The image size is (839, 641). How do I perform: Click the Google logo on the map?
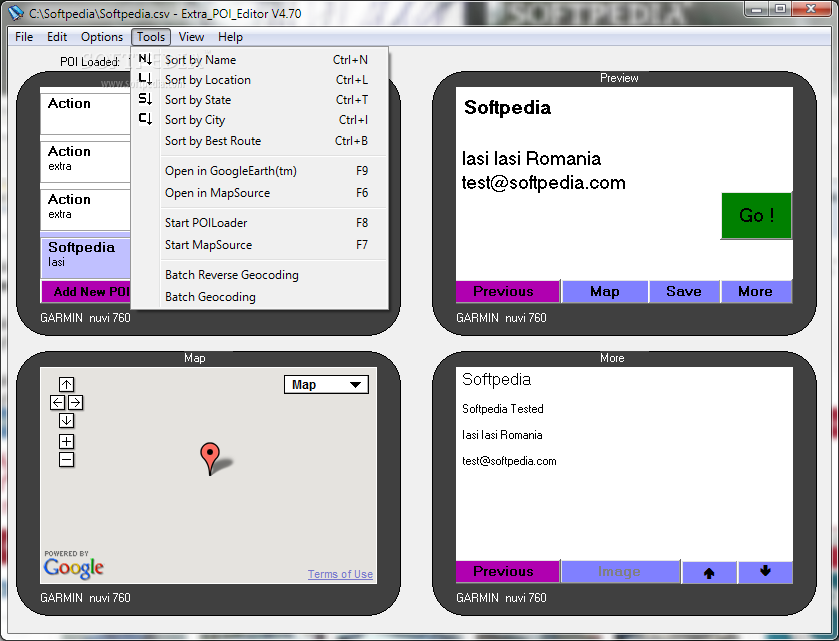74,568
